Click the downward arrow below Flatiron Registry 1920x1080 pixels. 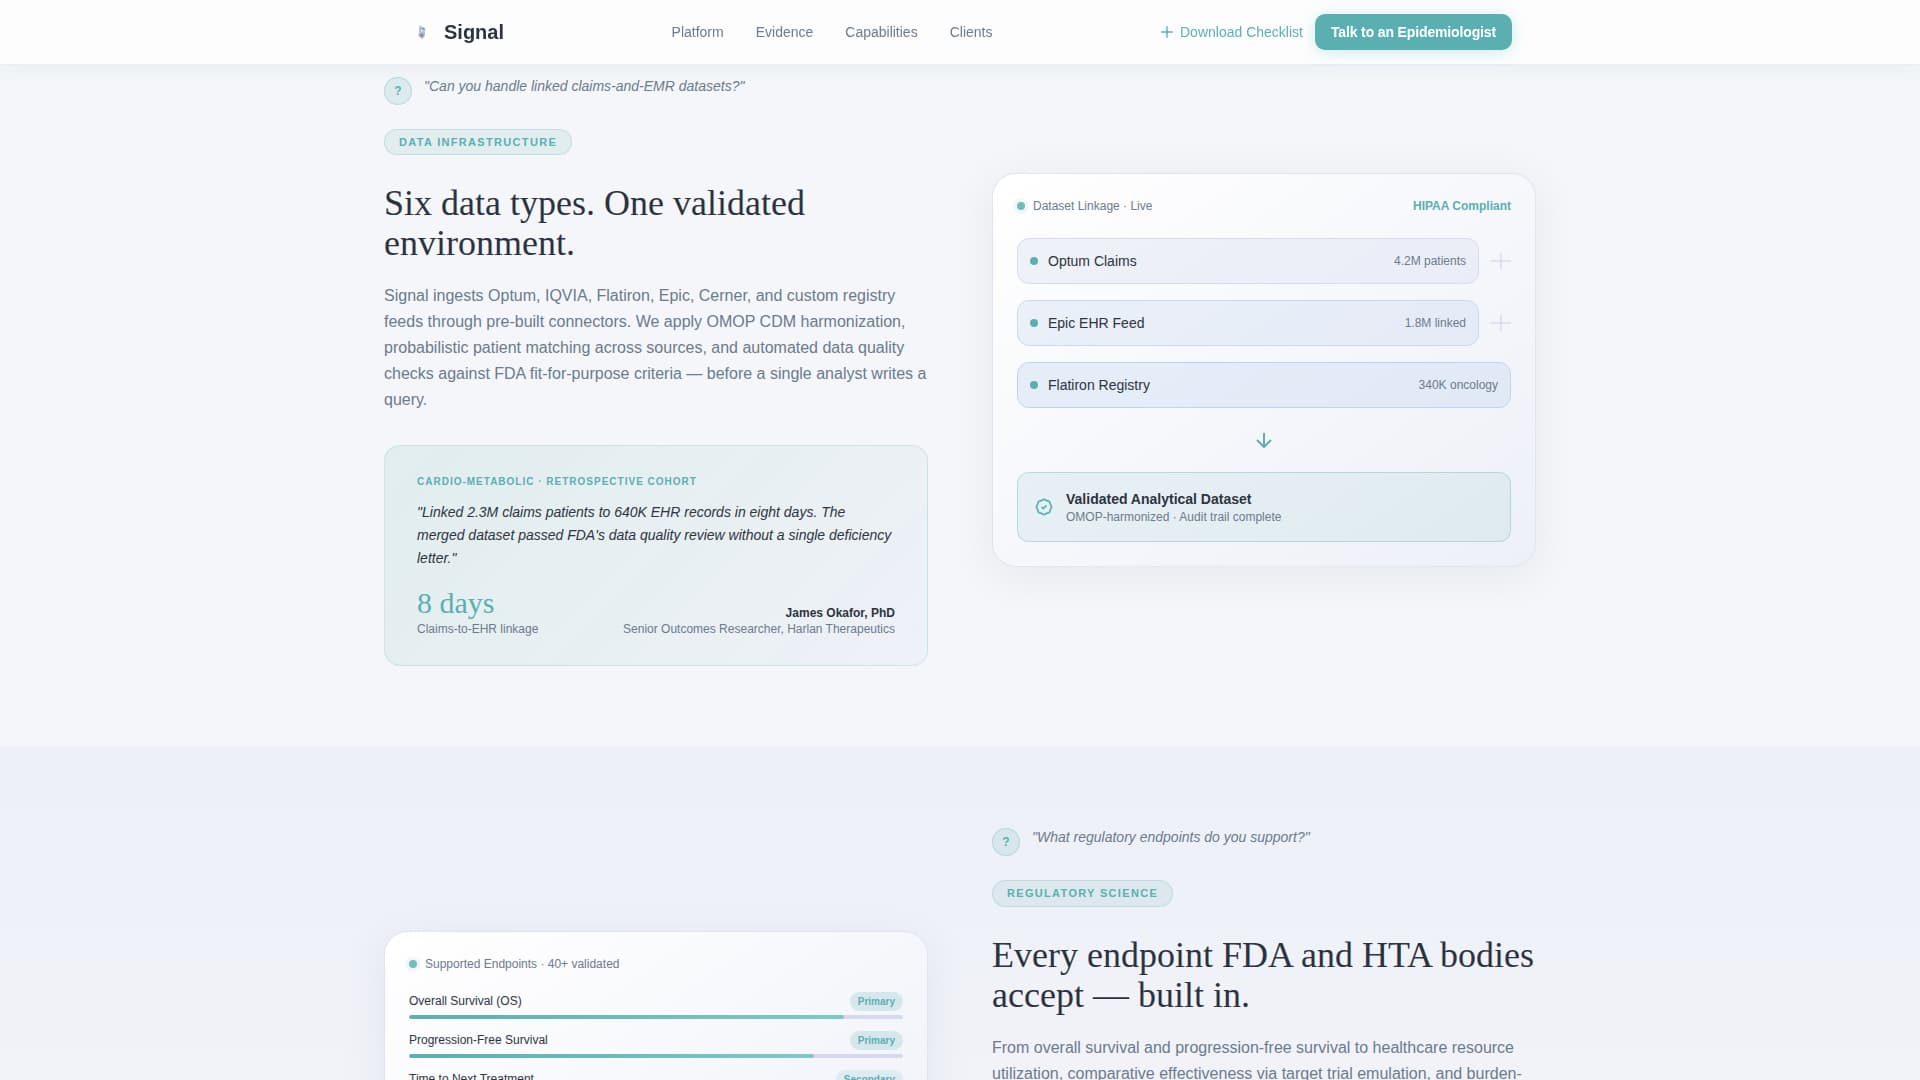coord(1264,440)
